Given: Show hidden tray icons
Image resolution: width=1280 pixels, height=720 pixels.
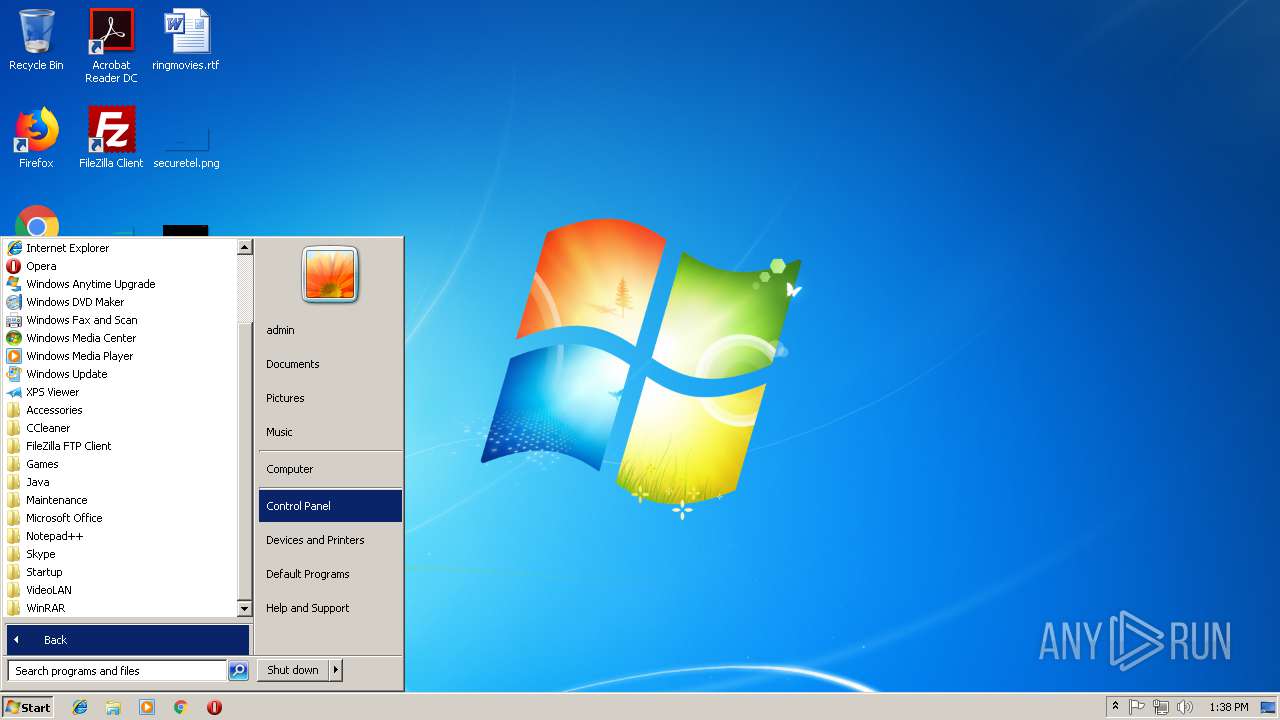Looking at the screenshot, I should pyautogui.click(x=1115, y=707).
